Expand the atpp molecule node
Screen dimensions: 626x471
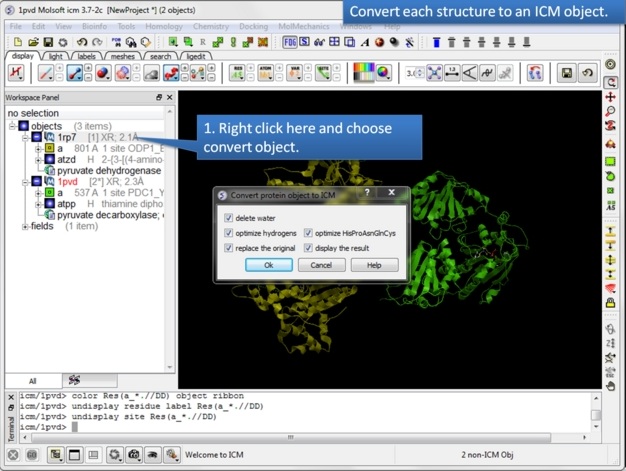[x=38, y=203]
